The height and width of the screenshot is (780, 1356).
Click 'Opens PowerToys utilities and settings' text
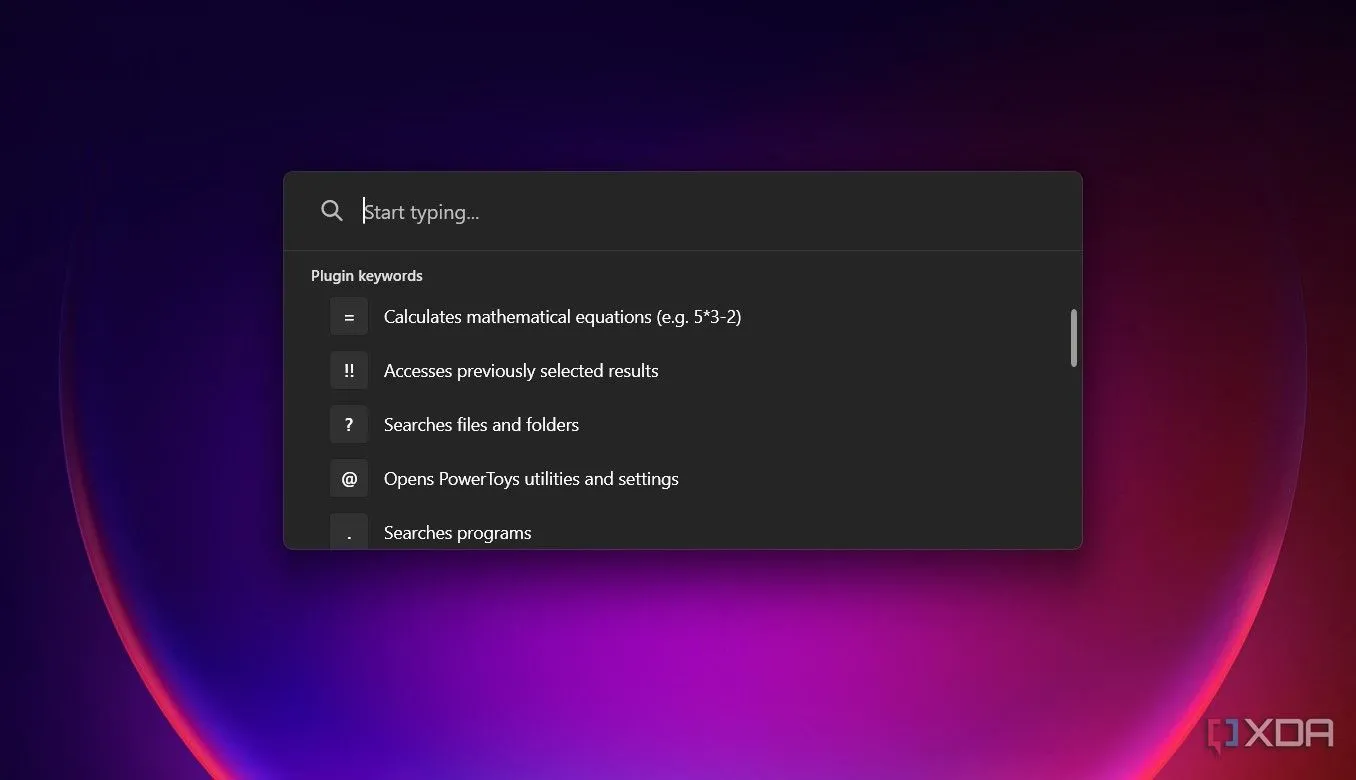531,479
